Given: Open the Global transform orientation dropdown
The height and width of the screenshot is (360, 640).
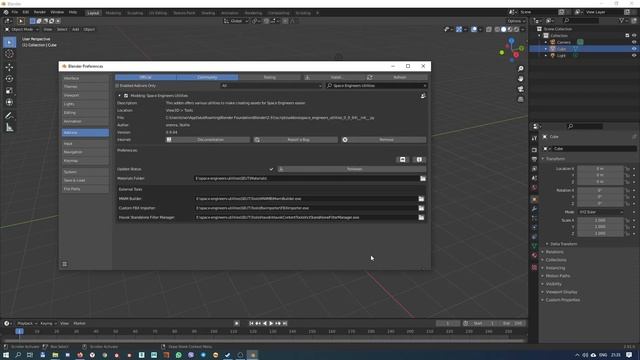Looking at the screenshot, I should pos(236,21).
